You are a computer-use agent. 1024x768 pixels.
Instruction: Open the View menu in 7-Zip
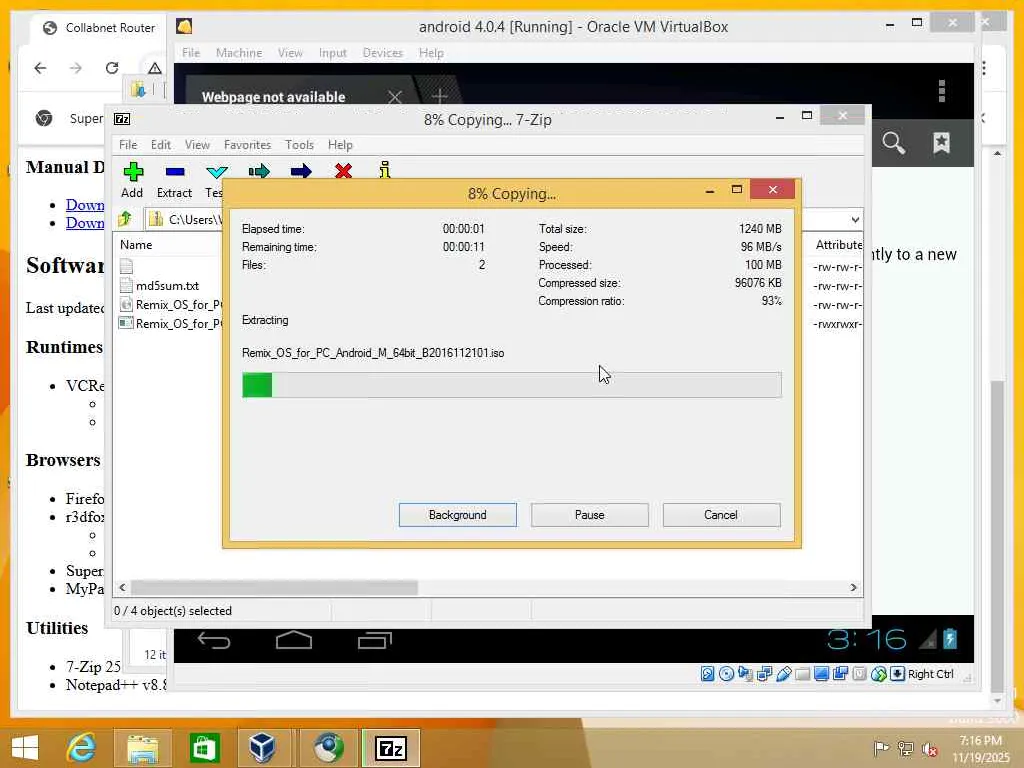(x=197, y=144)
